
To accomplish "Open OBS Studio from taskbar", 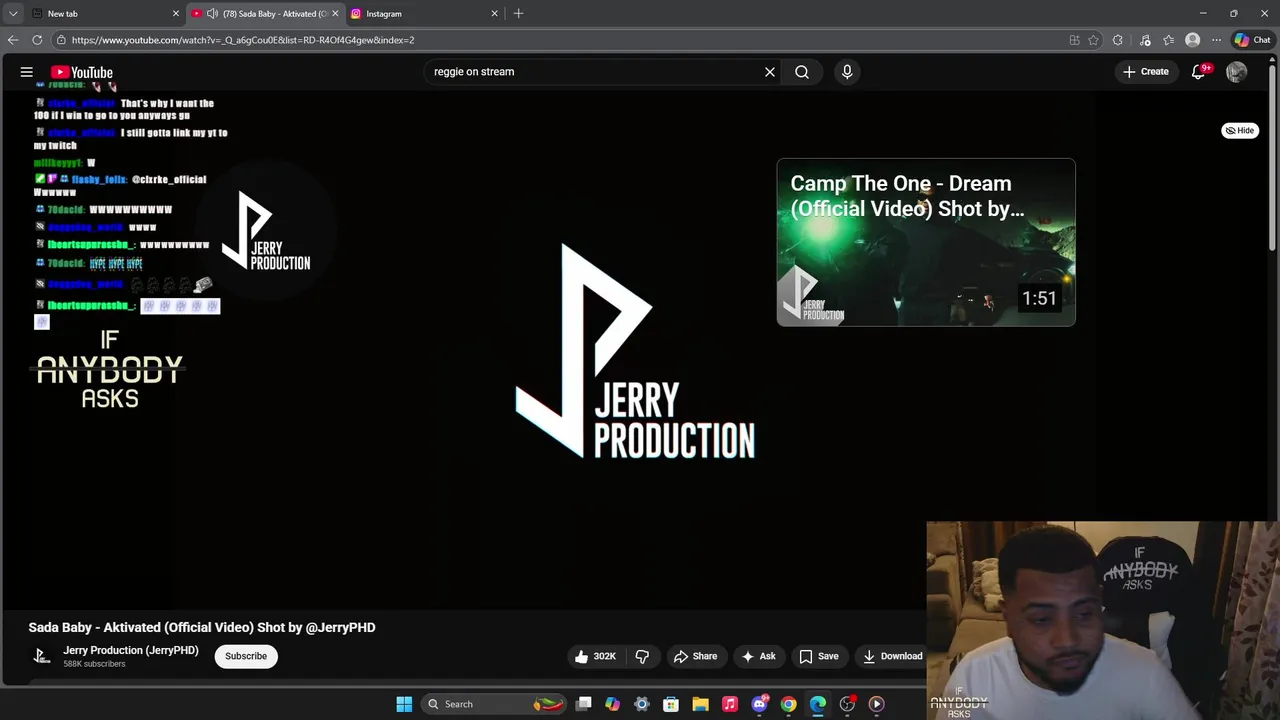I will point(847,704).
